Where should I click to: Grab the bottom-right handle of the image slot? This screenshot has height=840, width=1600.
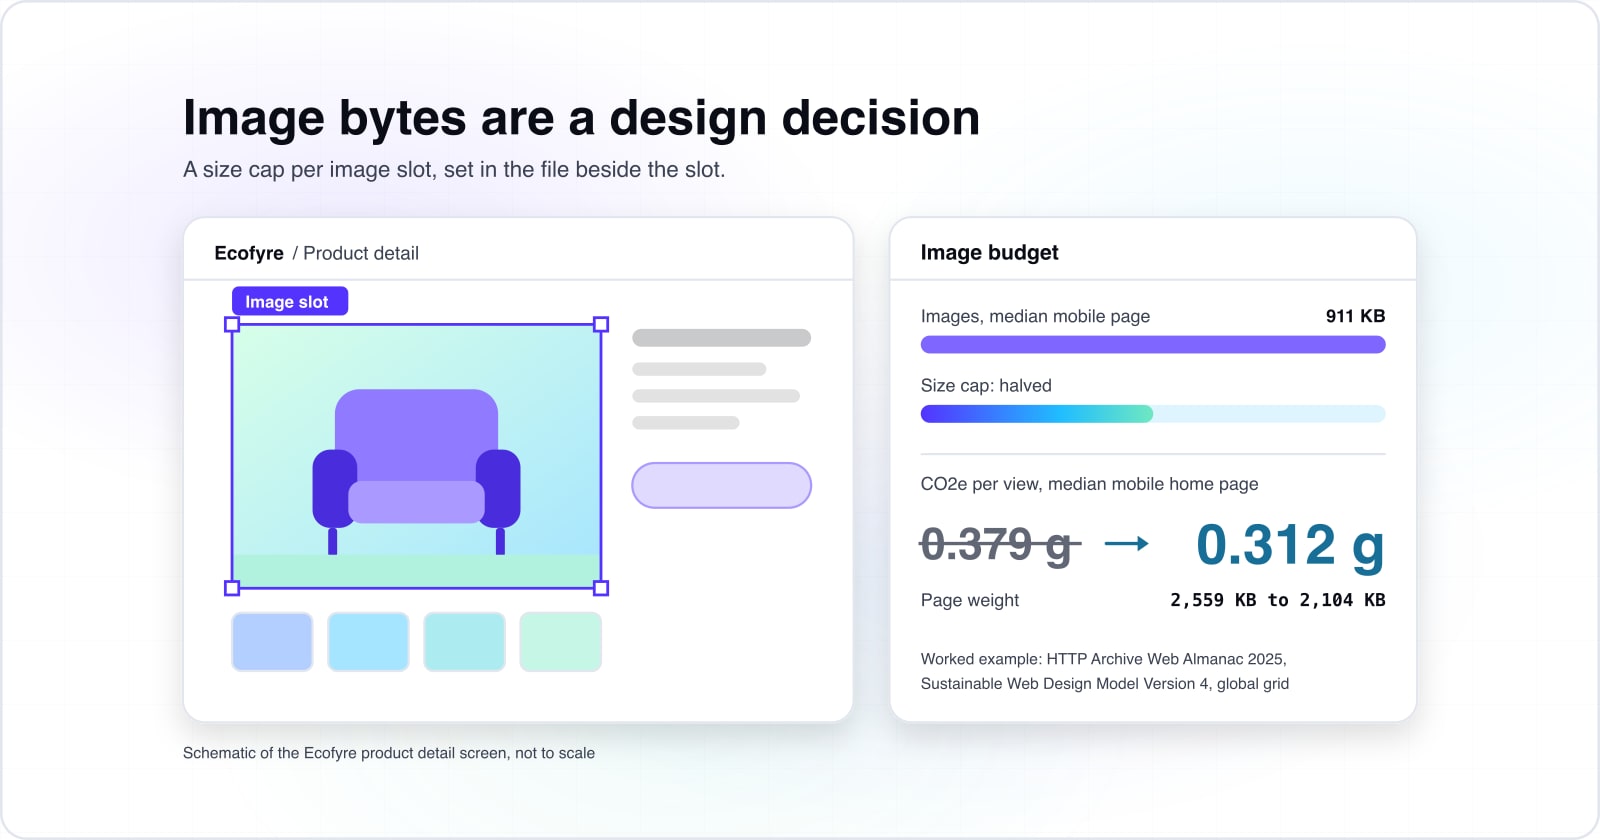(x=601, y=588)
